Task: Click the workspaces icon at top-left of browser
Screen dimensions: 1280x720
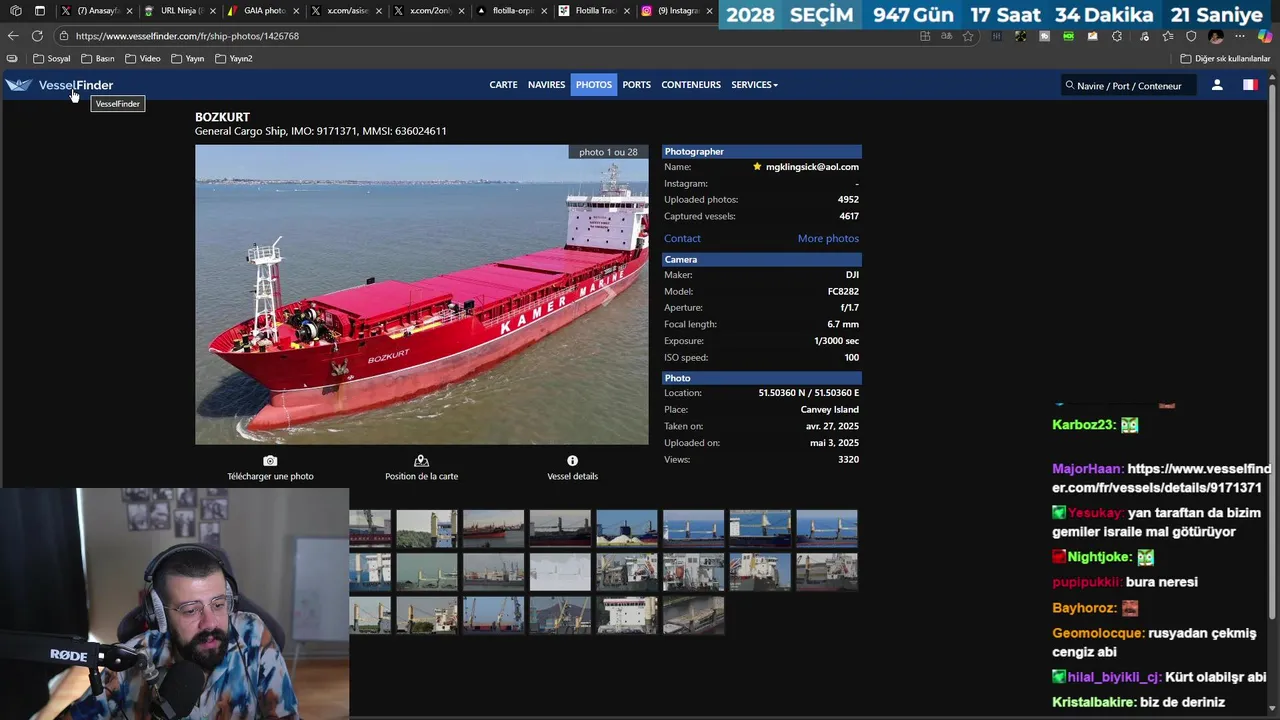Action: coord(15,11)
